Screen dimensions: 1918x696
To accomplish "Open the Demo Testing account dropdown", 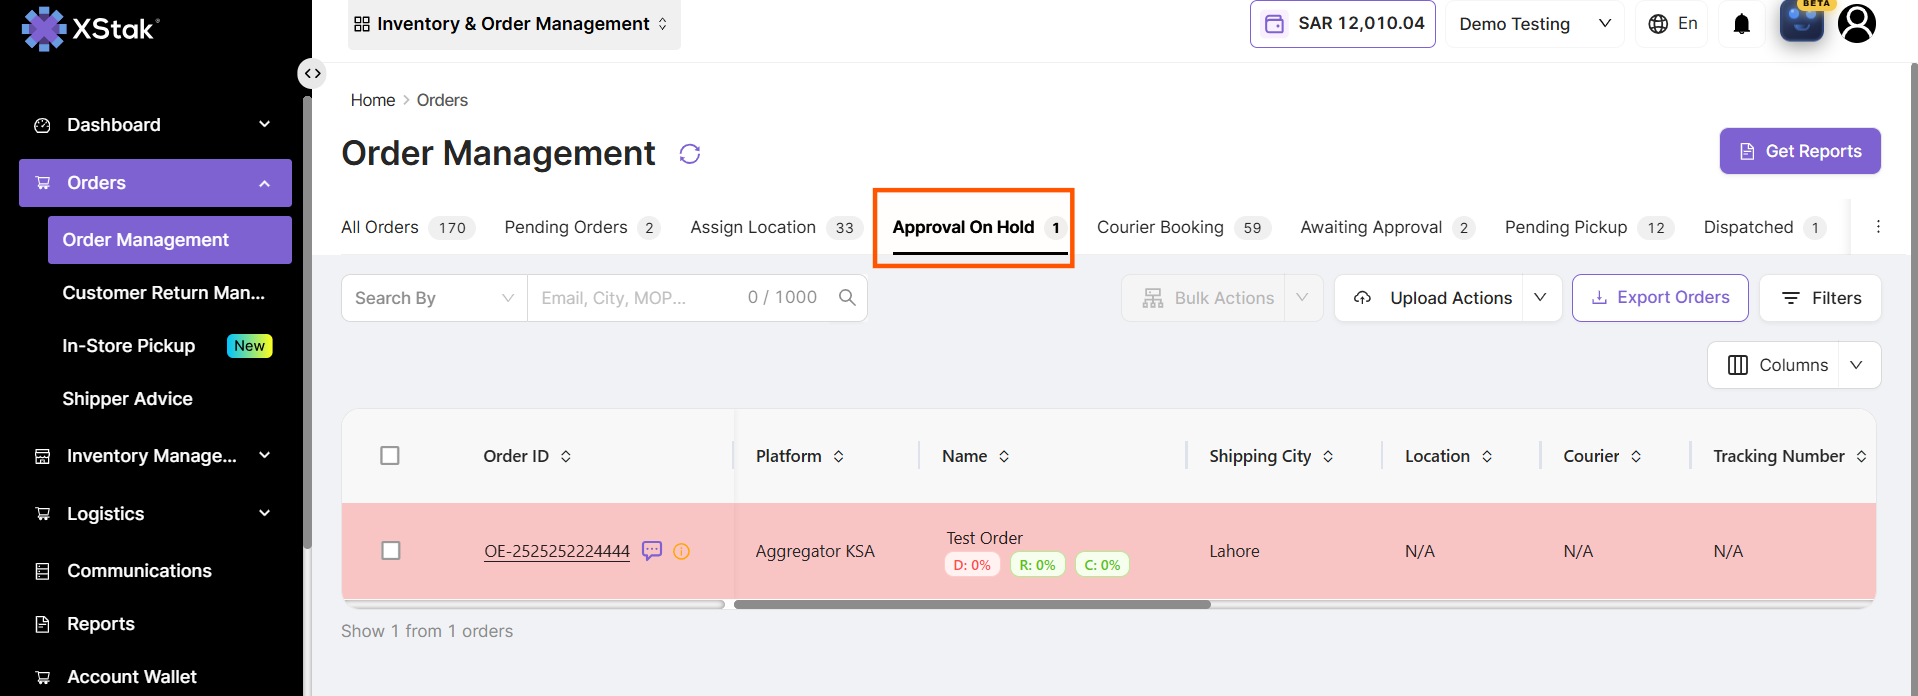I will [x=1535, y=24].
